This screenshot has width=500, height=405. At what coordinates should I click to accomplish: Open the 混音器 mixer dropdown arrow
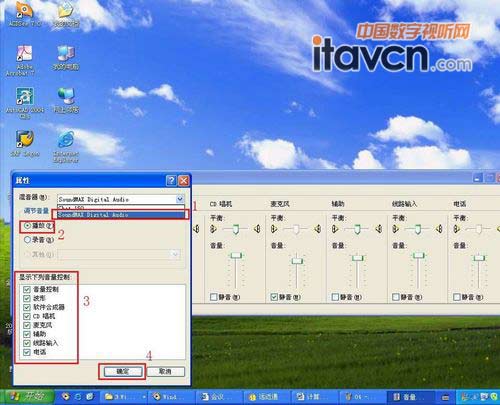(180, 199)
